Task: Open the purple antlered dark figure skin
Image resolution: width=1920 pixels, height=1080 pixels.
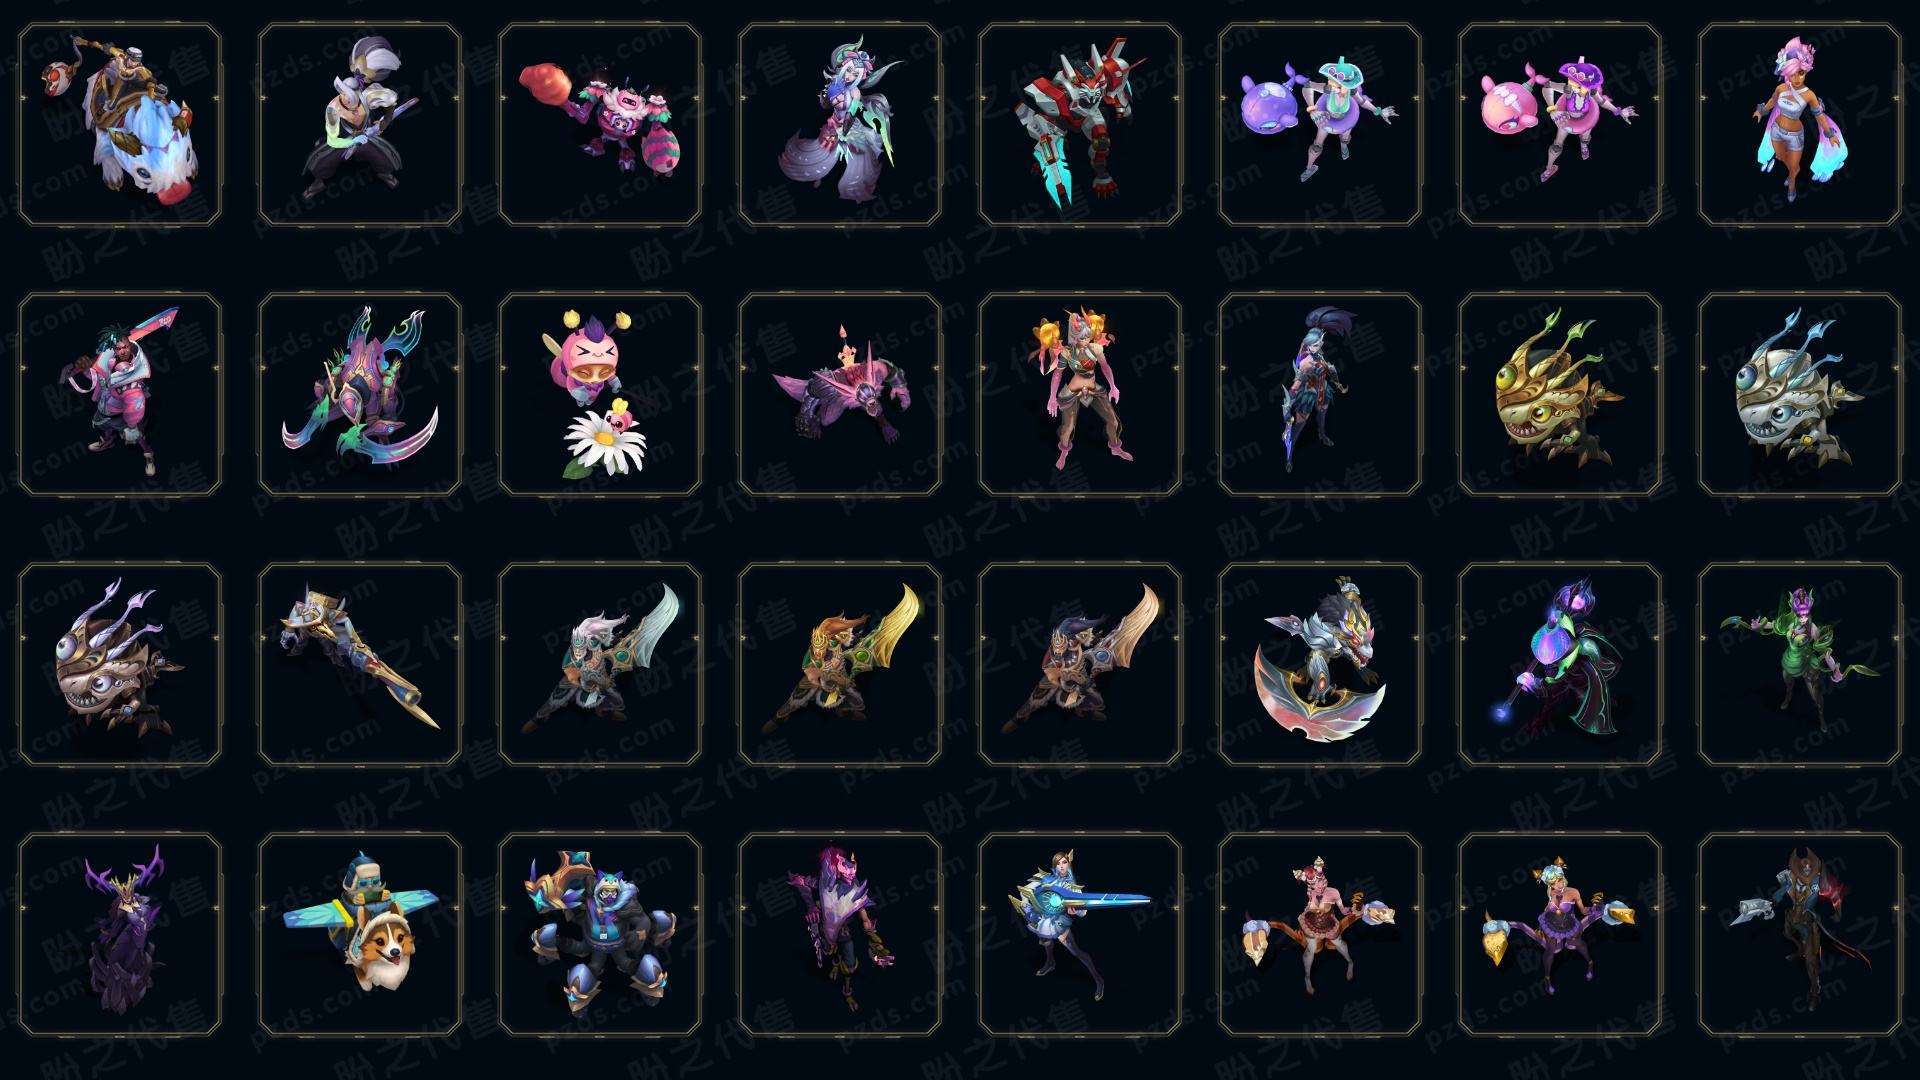Action: (120, 934)
